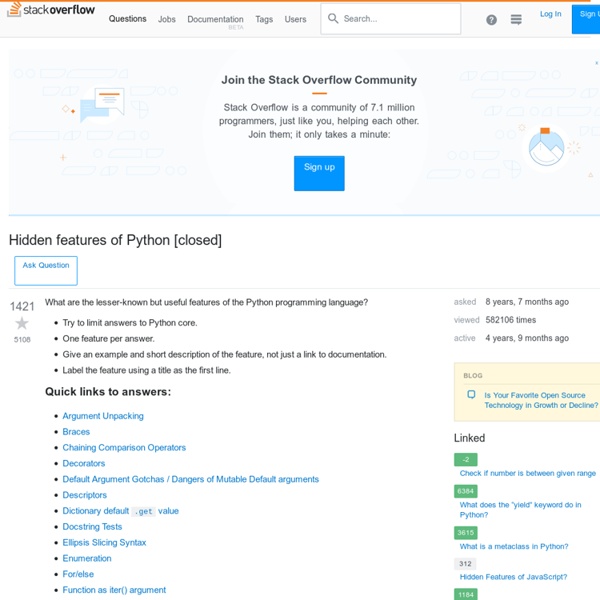Click 'Join the Stack Overflow Community' heading
Screen dimensions: 600x600
[x=319, y=80]
